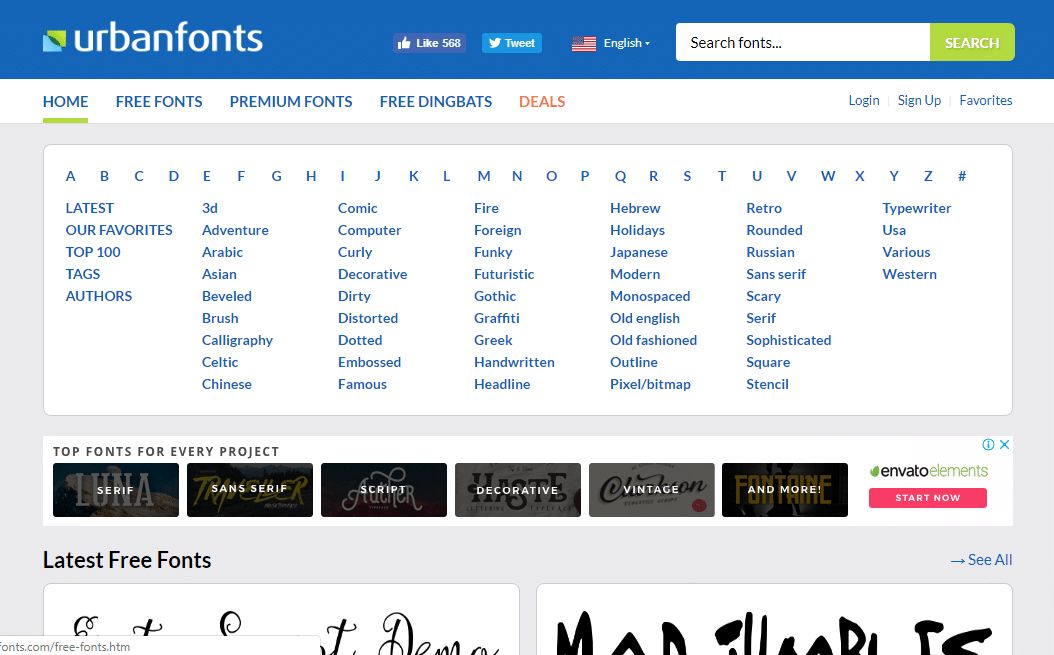Browse the Monospaced font category

click(x=650, y=297)
